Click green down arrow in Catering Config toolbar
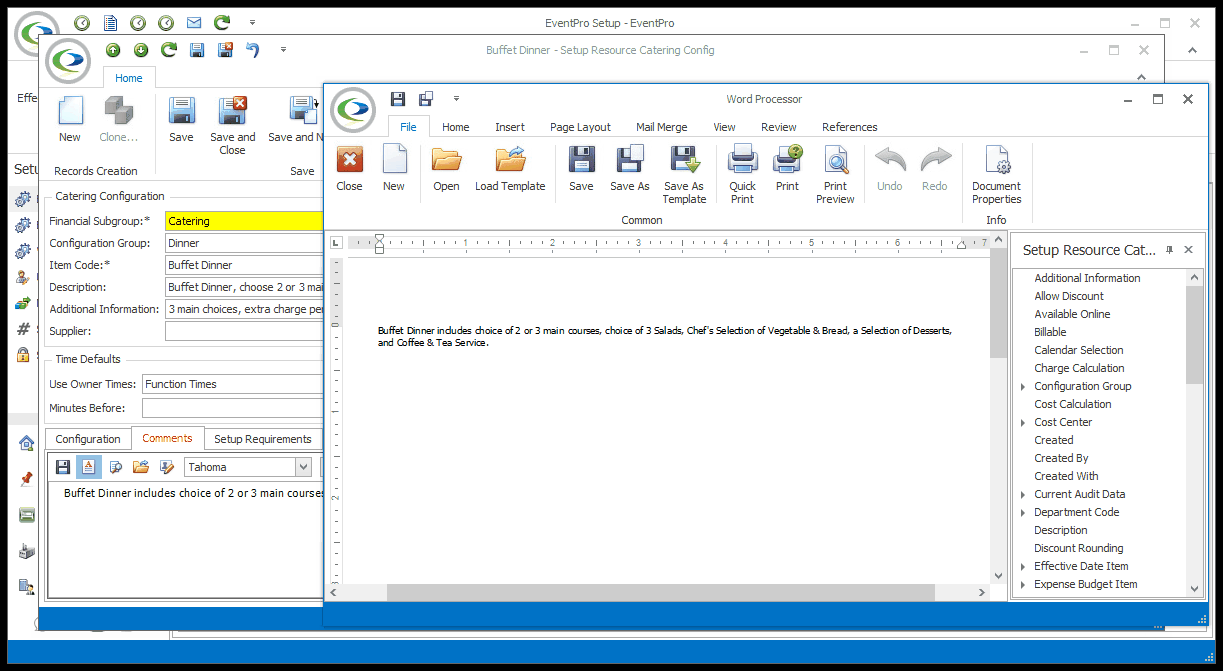The image size is (1223, 671). tap(141, 50)
